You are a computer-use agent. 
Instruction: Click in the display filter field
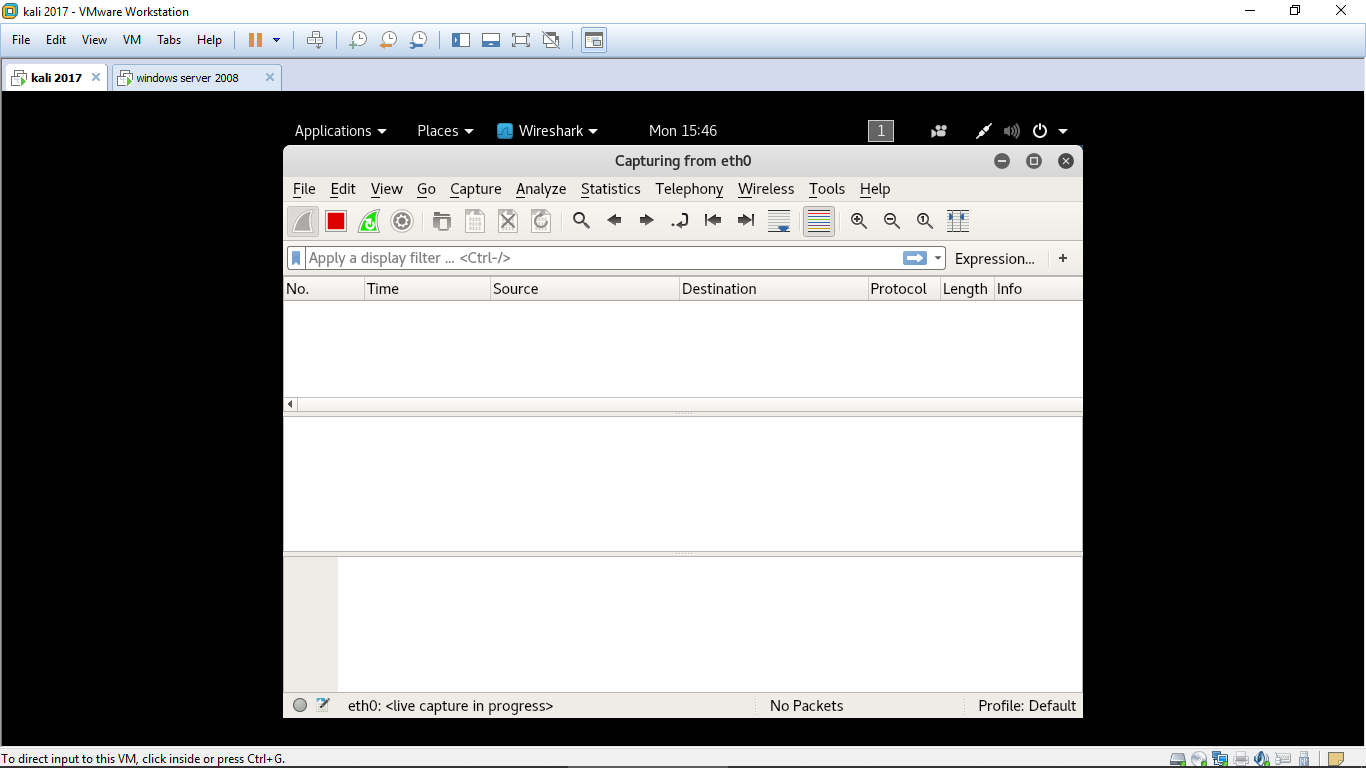click(600, 258)
